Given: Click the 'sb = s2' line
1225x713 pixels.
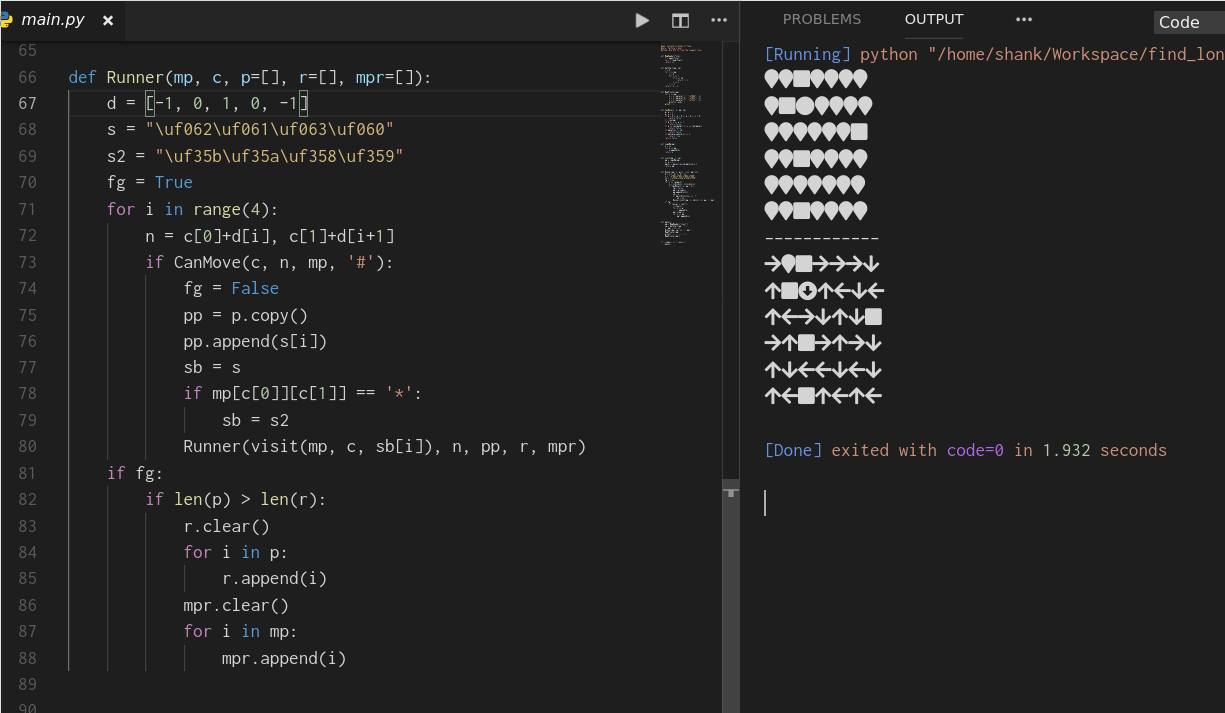Looking at the screenshot, I should click(x=255, y=420).
